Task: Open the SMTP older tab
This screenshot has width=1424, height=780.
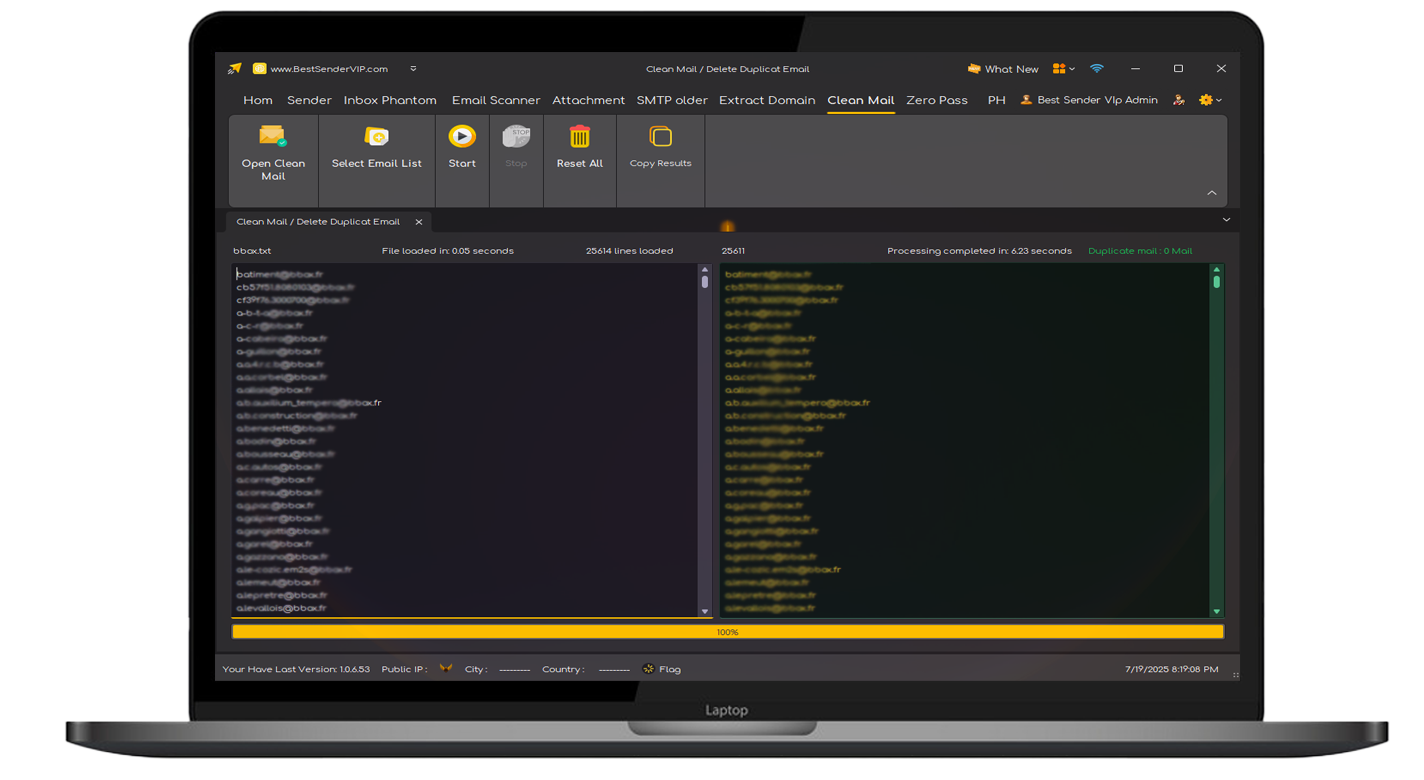Action: pos(672,100)
